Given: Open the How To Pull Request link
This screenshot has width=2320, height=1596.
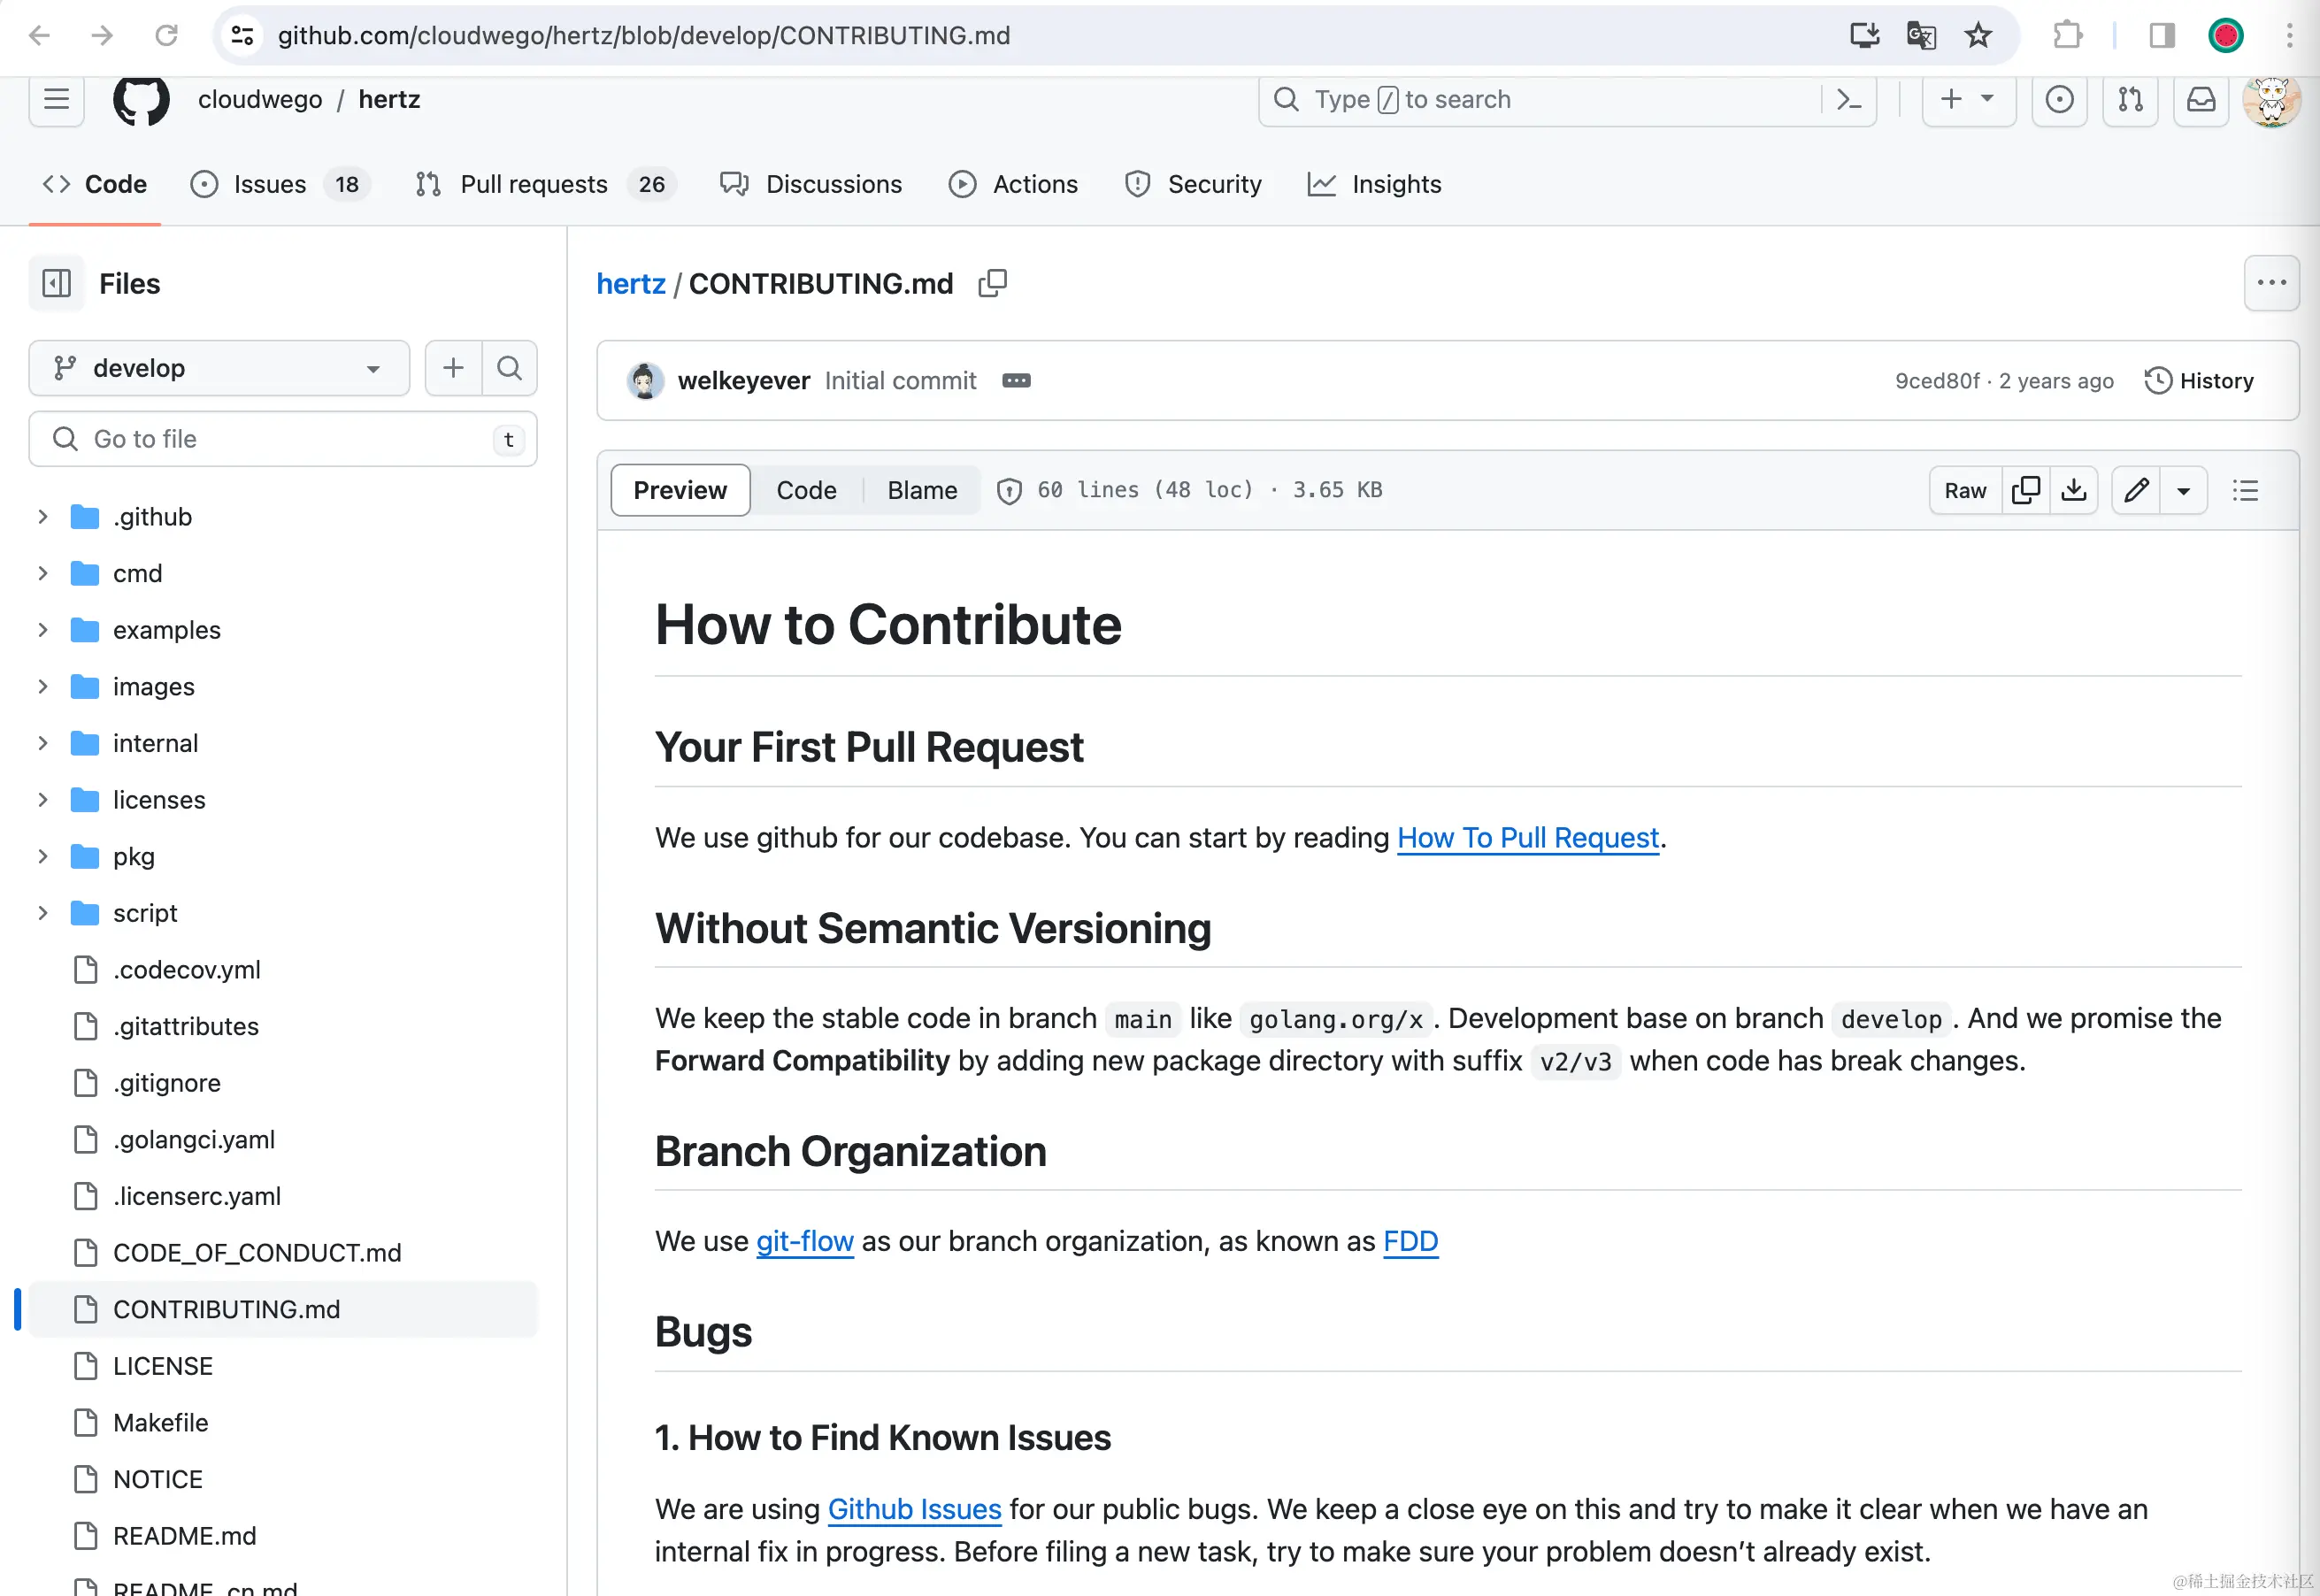Looking at the screenshot, I should 1527,838.
